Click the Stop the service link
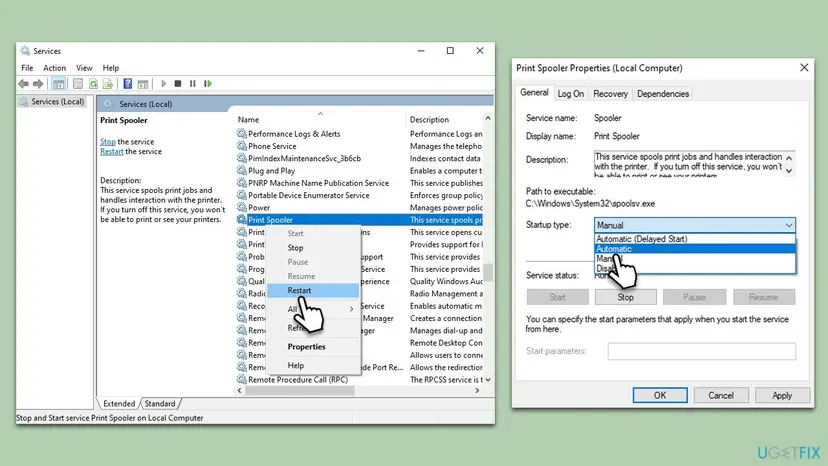828x466 pixels. coord(108,142)
